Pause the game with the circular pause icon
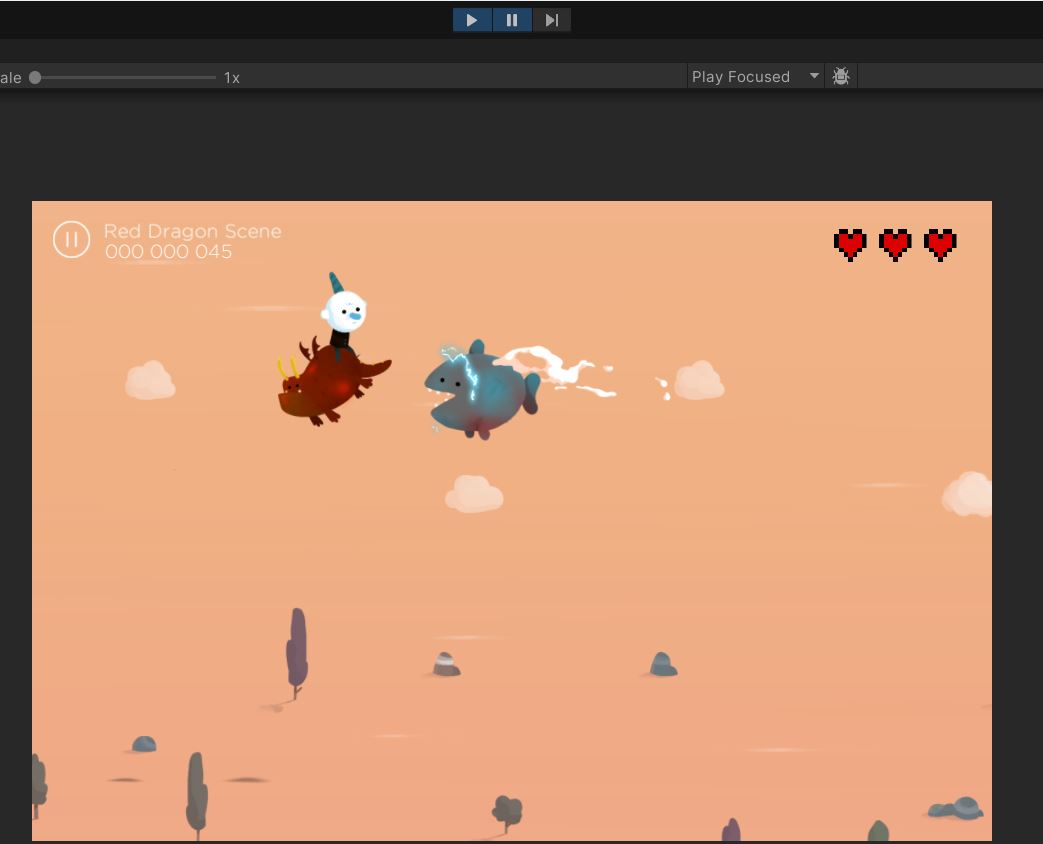 coord(71,239)
